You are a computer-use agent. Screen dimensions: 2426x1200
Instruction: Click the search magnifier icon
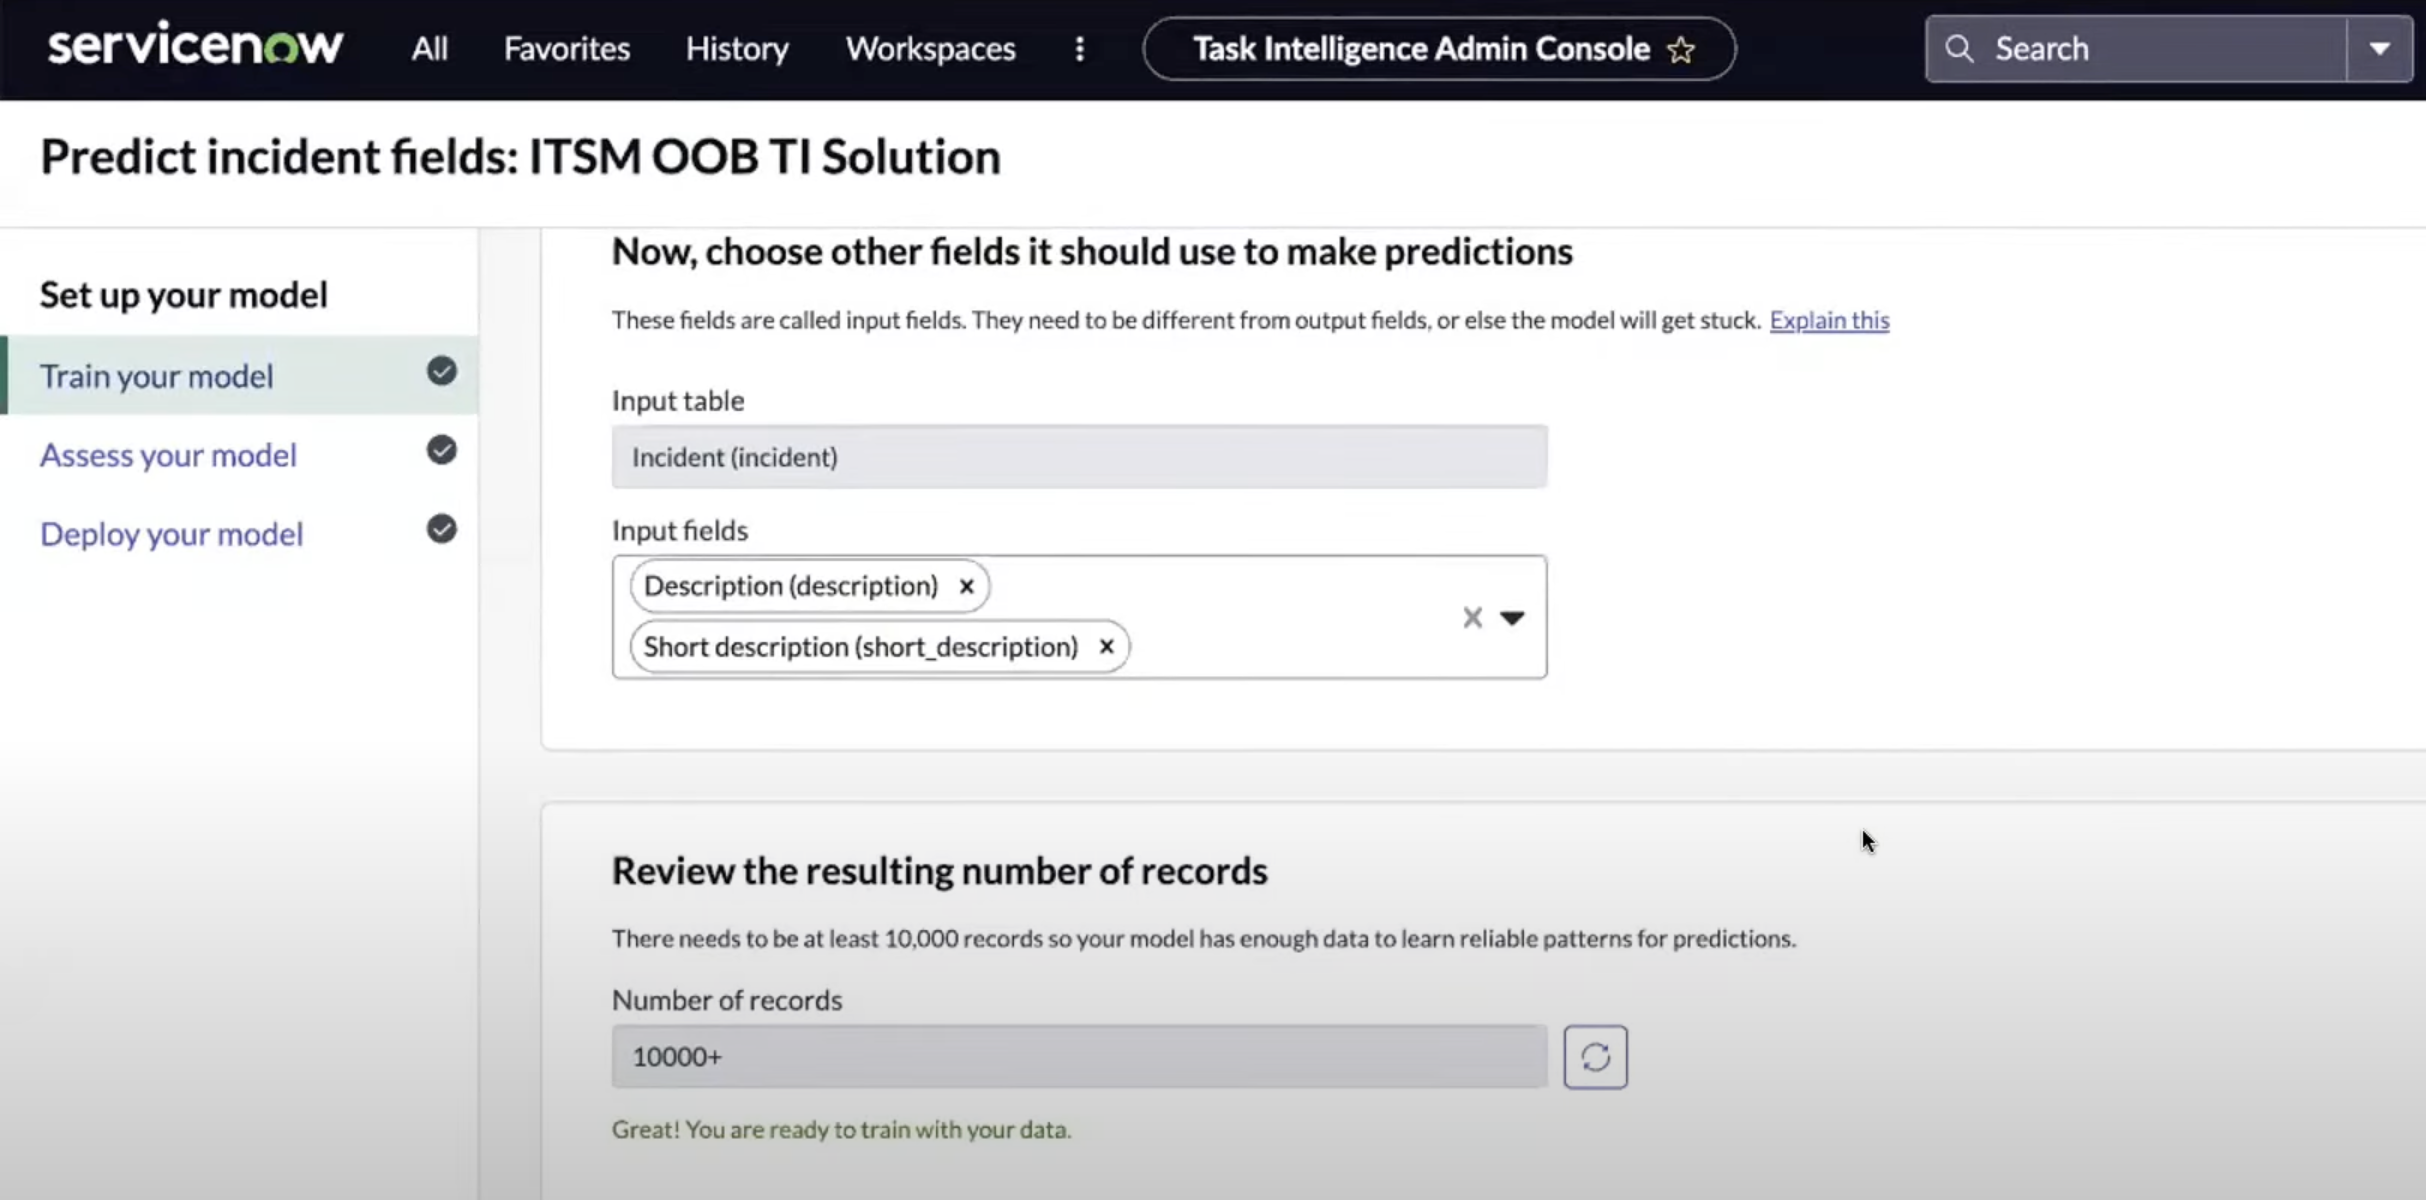1959,48
